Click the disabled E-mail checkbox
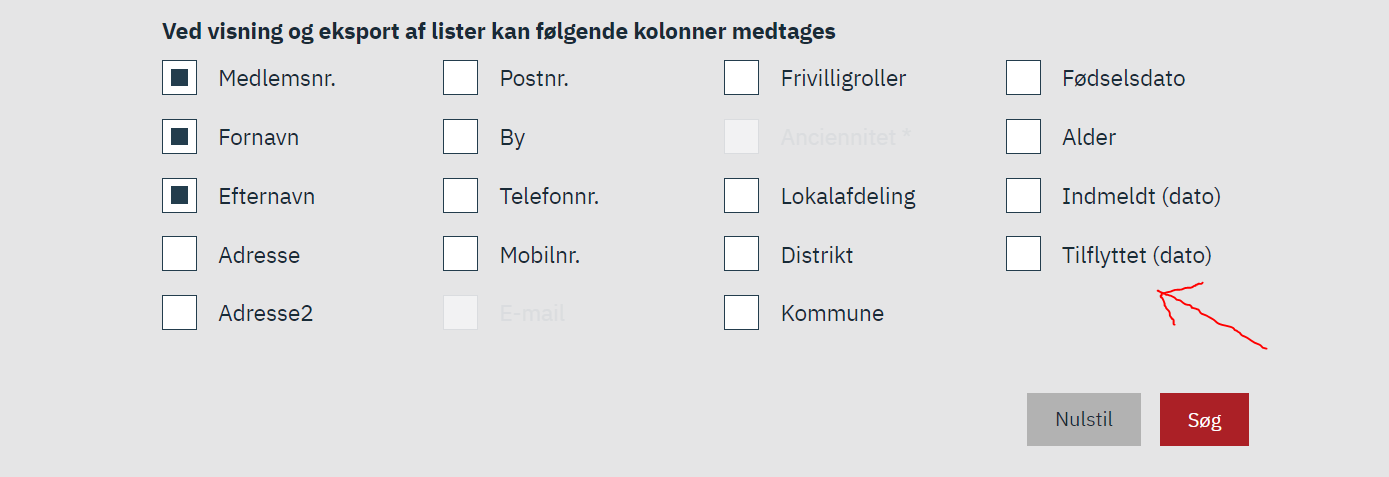The height and width of the screenshot is (477, 1389). tap(460, 313)
